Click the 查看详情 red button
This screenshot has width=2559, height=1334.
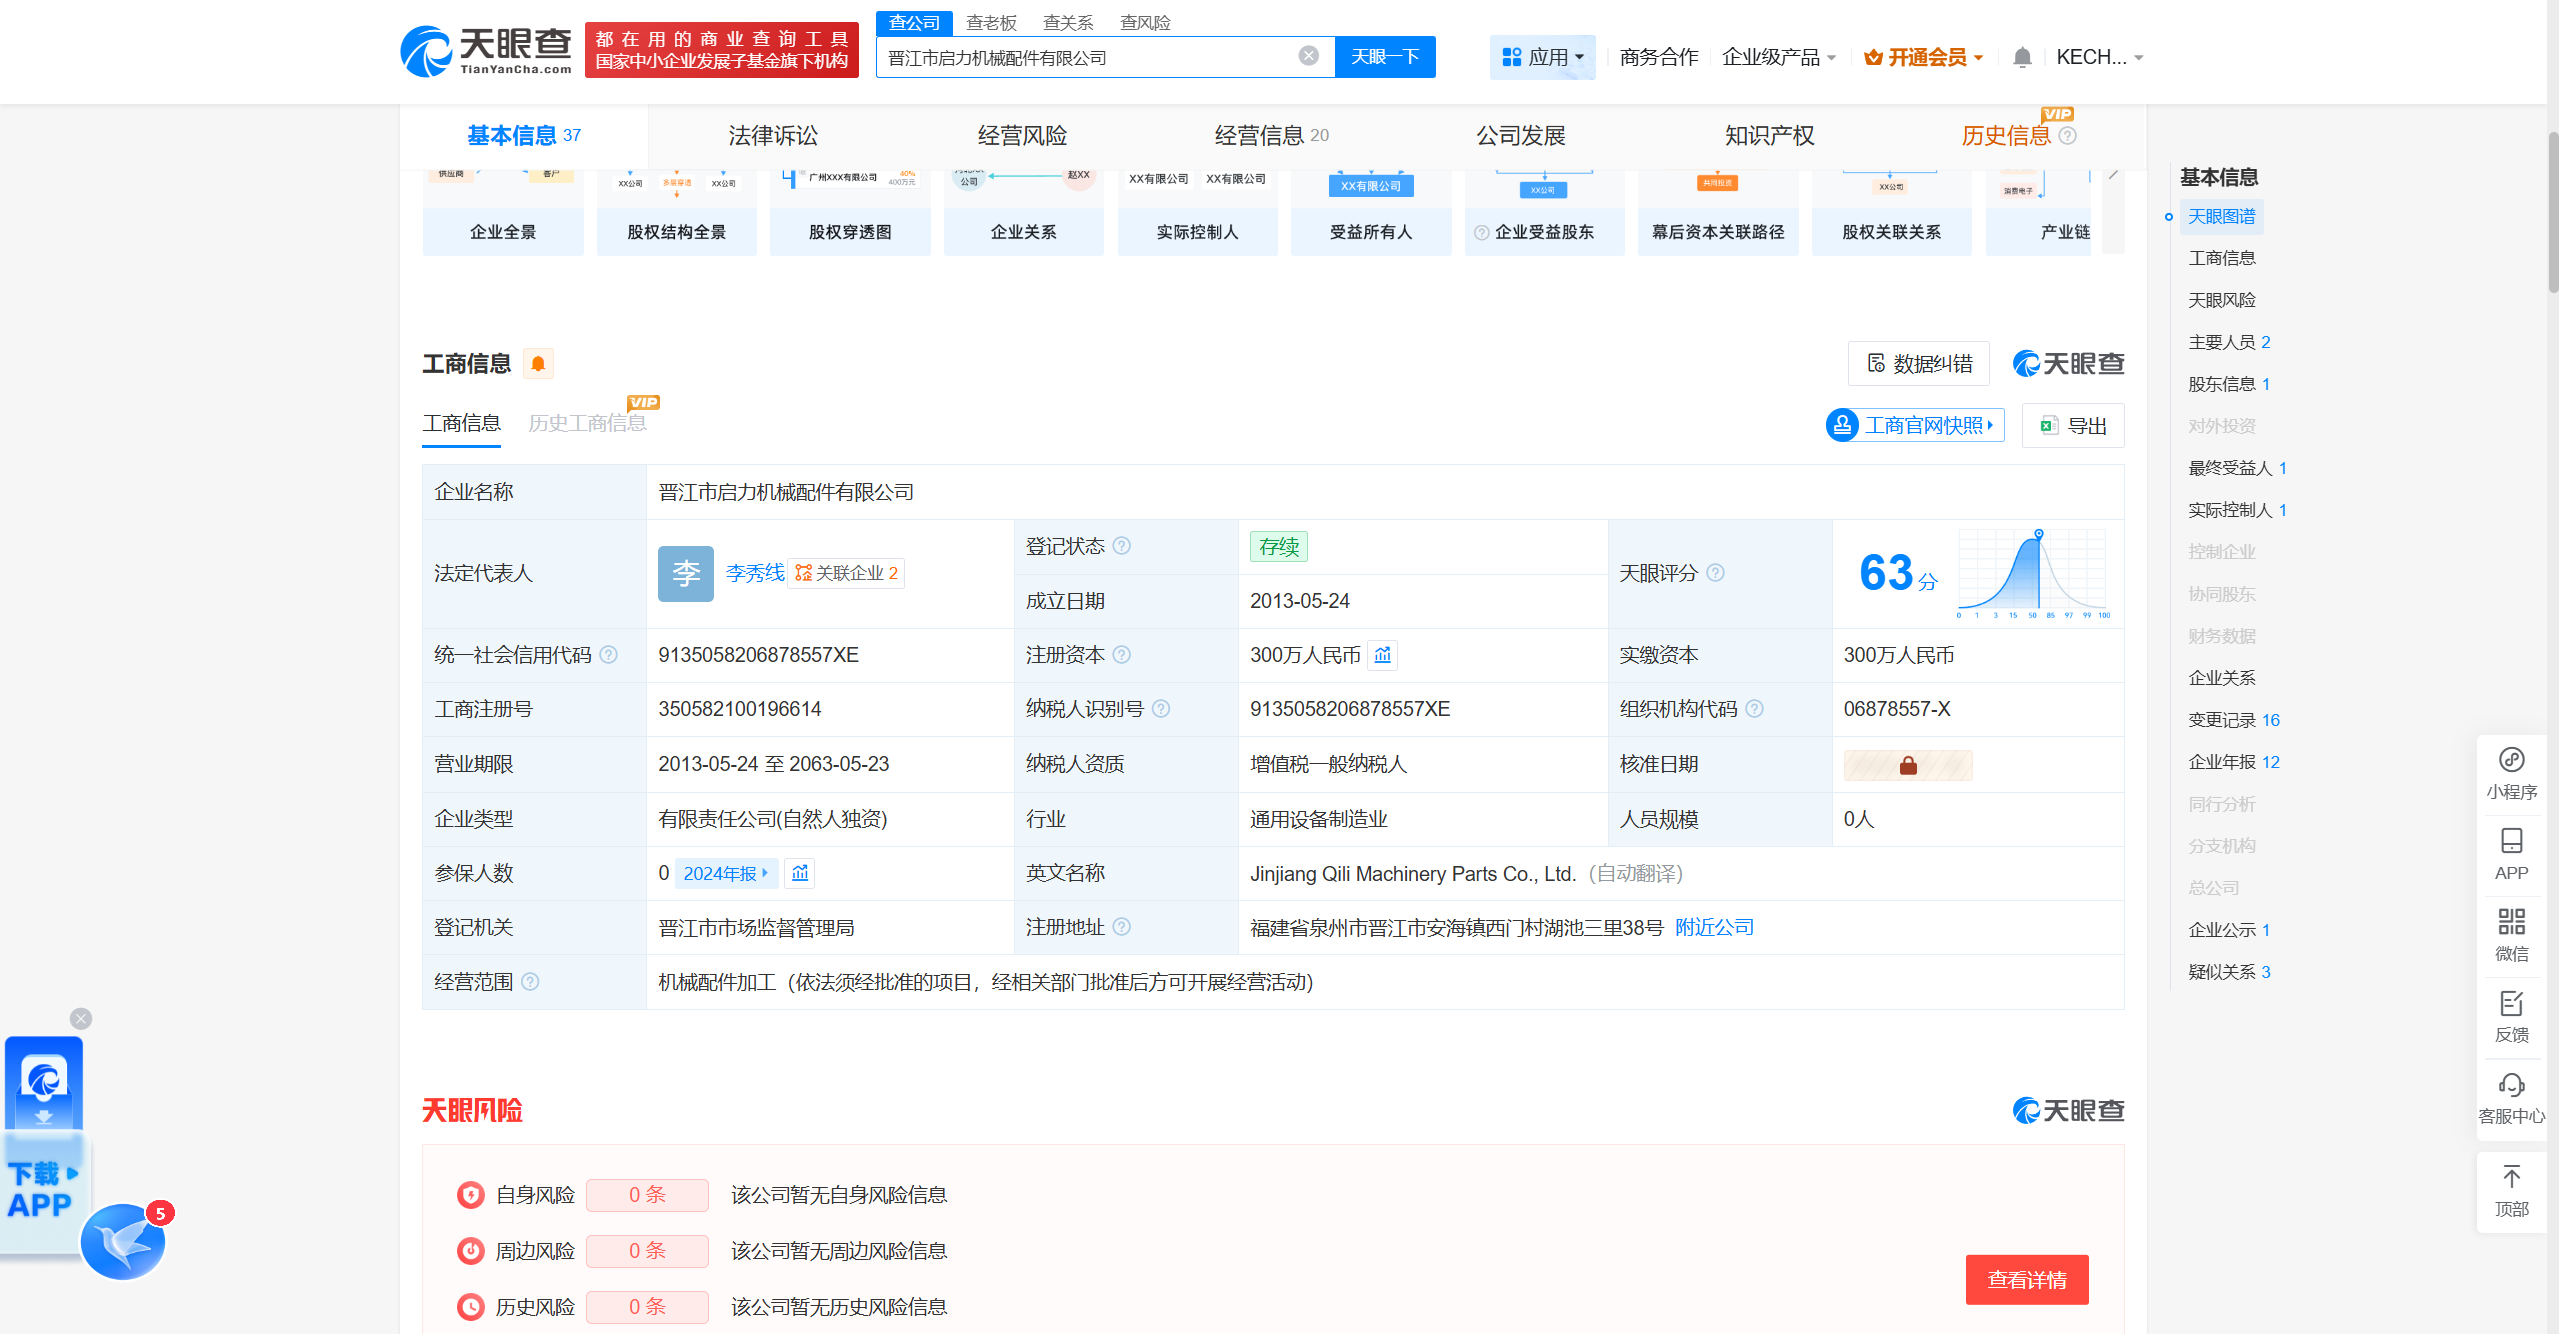2026,1279
